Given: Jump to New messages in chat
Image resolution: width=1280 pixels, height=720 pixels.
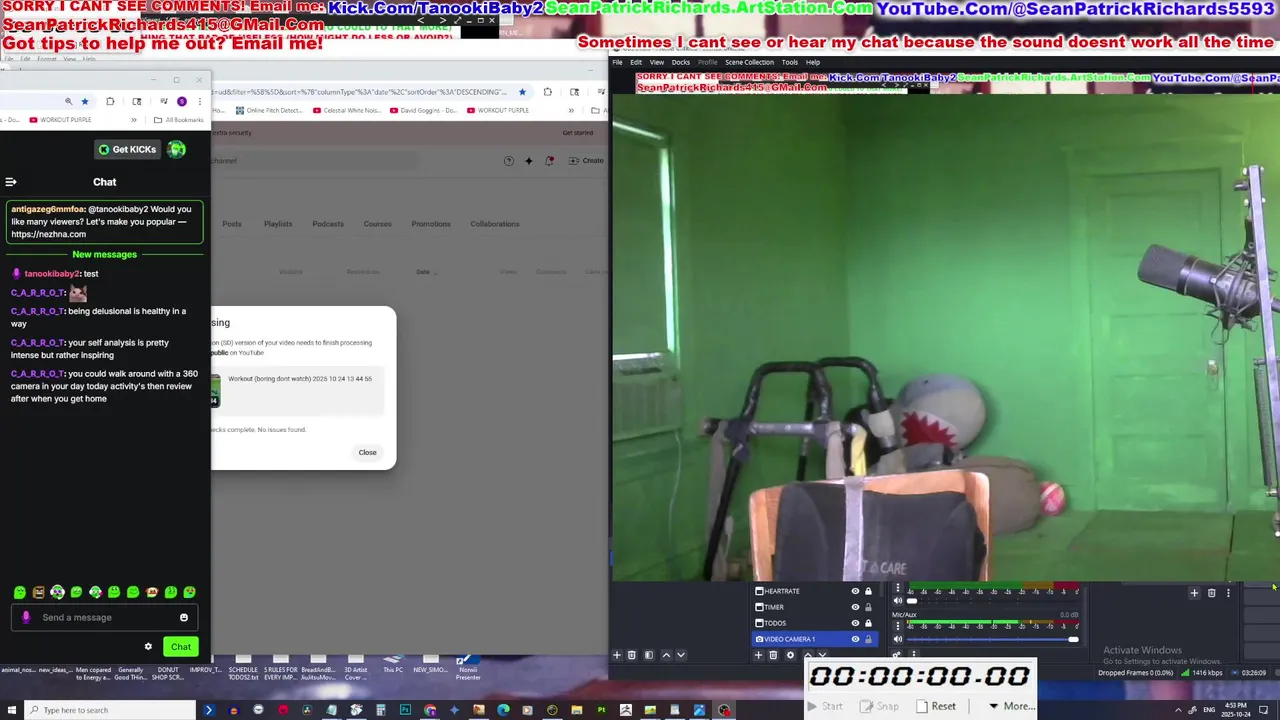Looking at the screenshot, I should pyautogui.click(x=104, y=254).
